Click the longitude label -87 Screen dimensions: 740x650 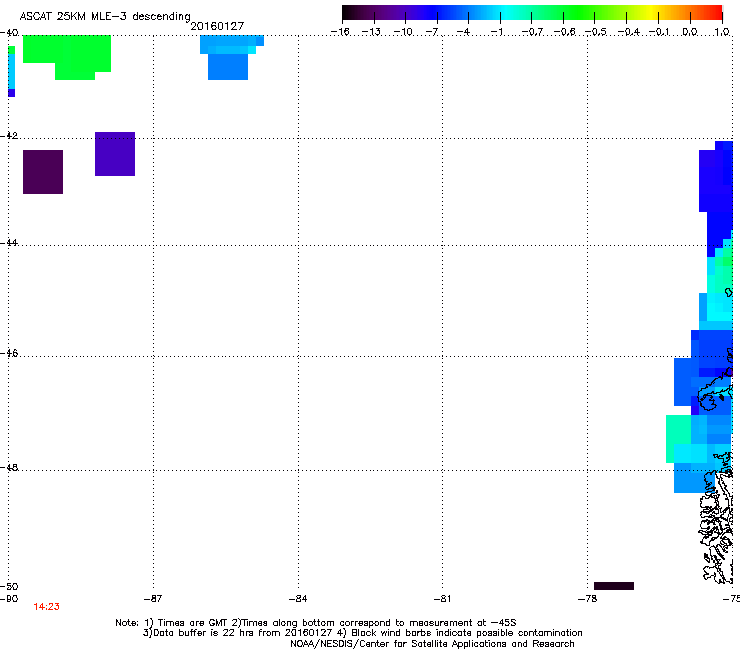point(153,599)
